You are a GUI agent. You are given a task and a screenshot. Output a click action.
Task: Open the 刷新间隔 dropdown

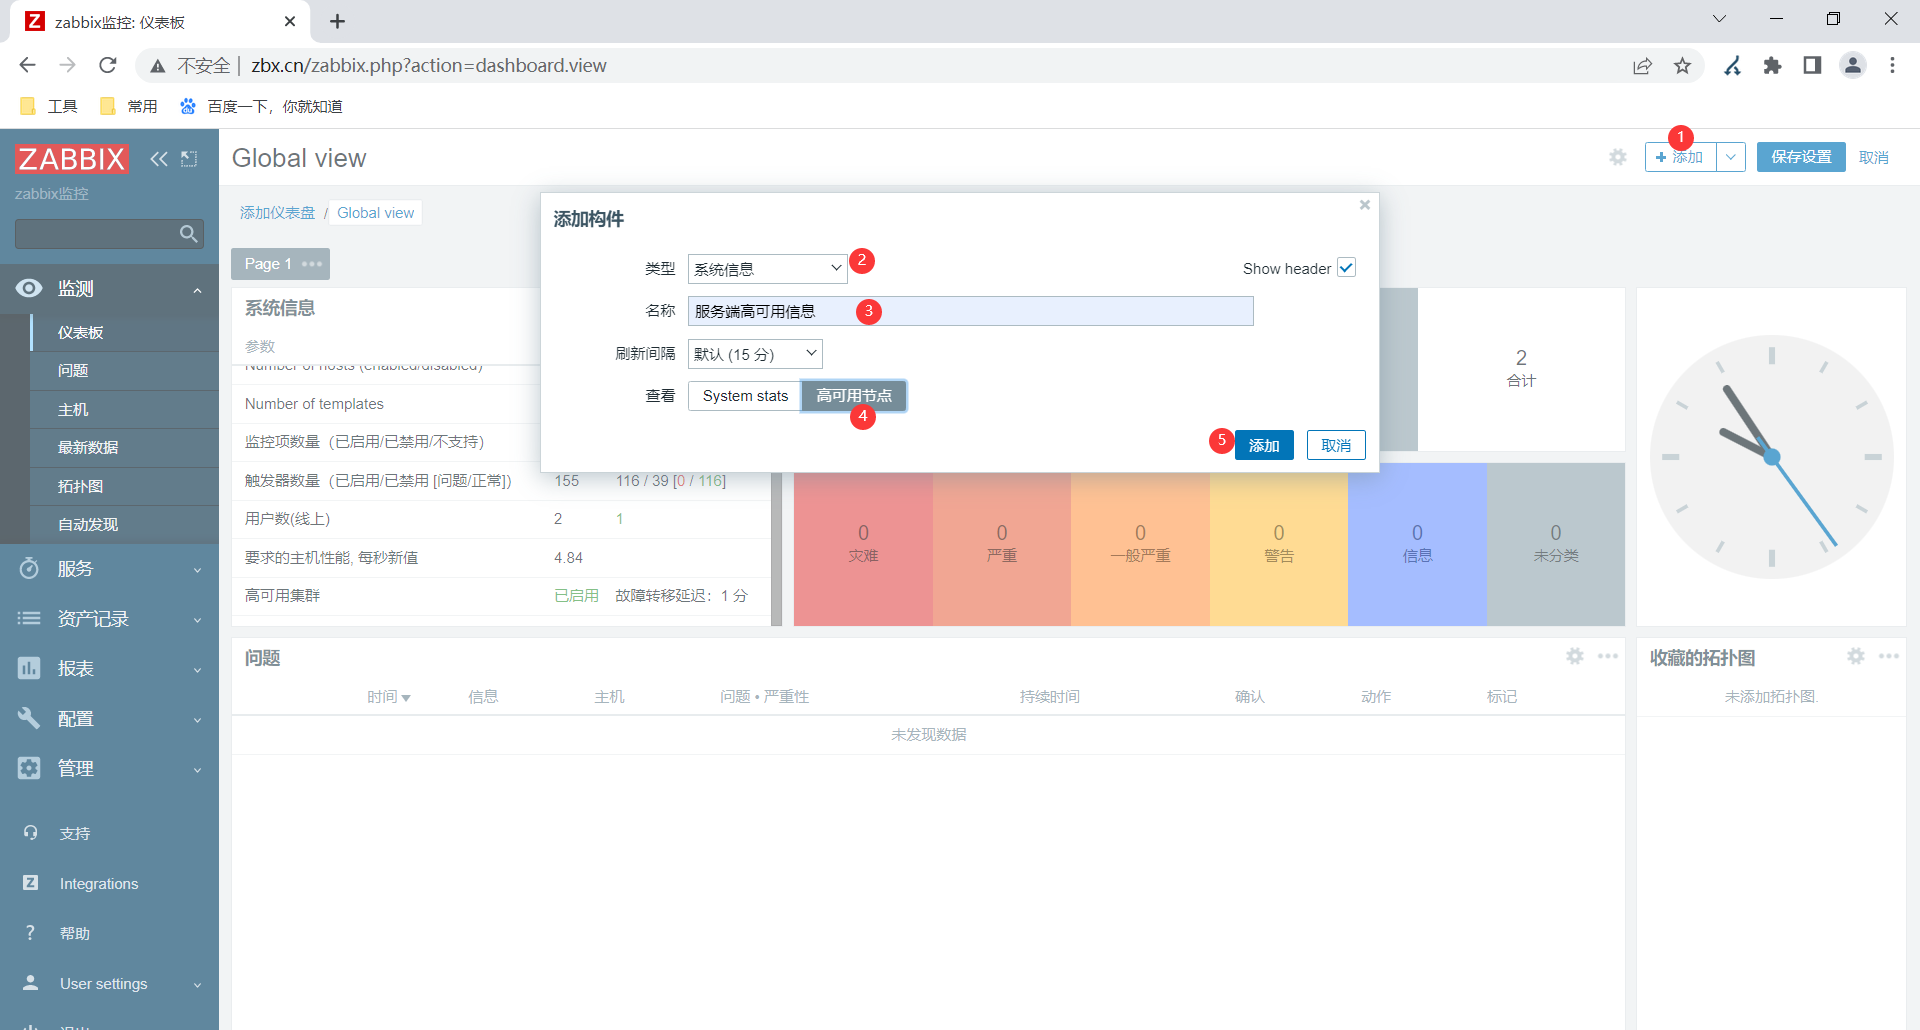pos(755,354)
